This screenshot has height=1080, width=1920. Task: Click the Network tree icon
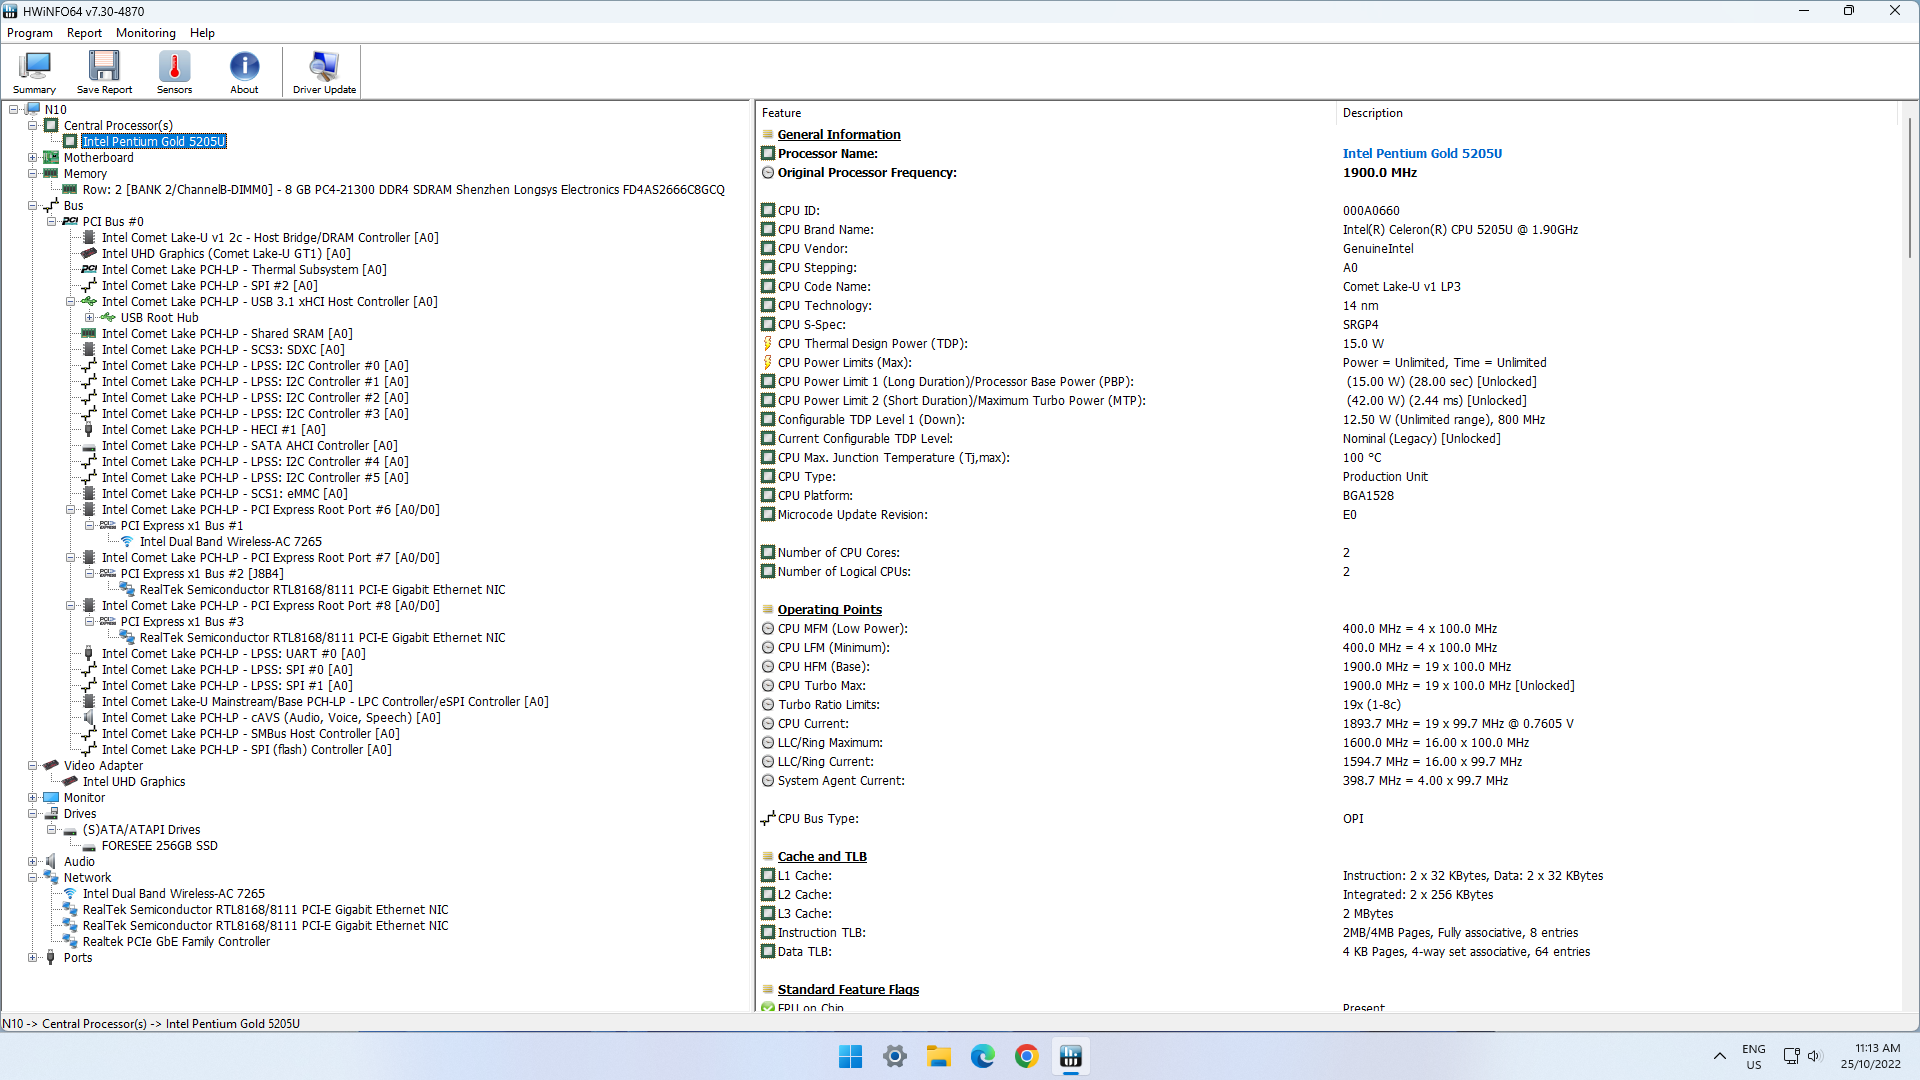coord(51,878)
